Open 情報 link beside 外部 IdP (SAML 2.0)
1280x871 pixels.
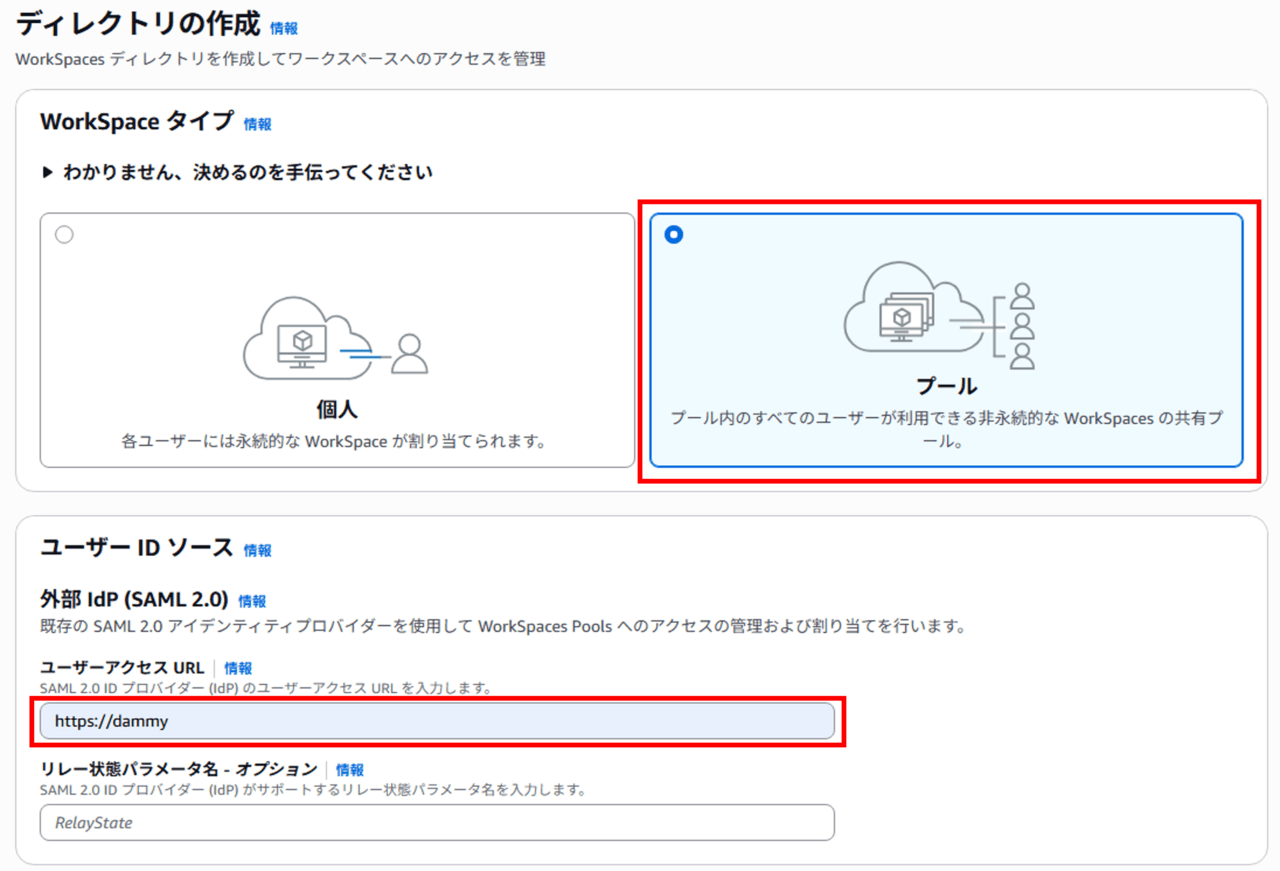[252, 601]
